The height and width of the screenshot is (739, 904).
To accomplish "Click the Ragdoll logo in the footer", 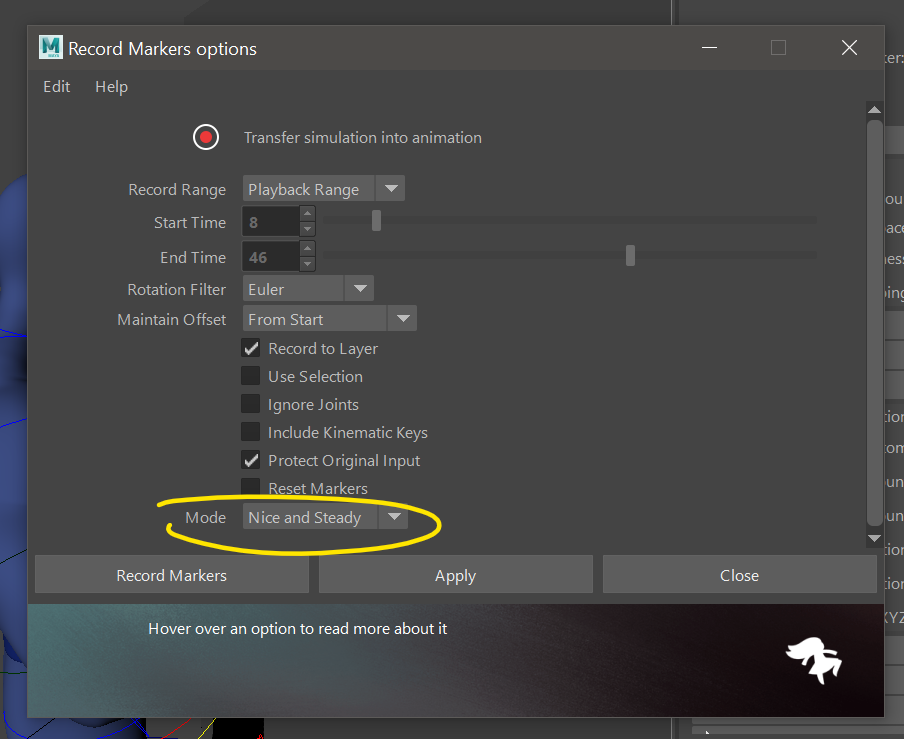I will click(813, 659).
